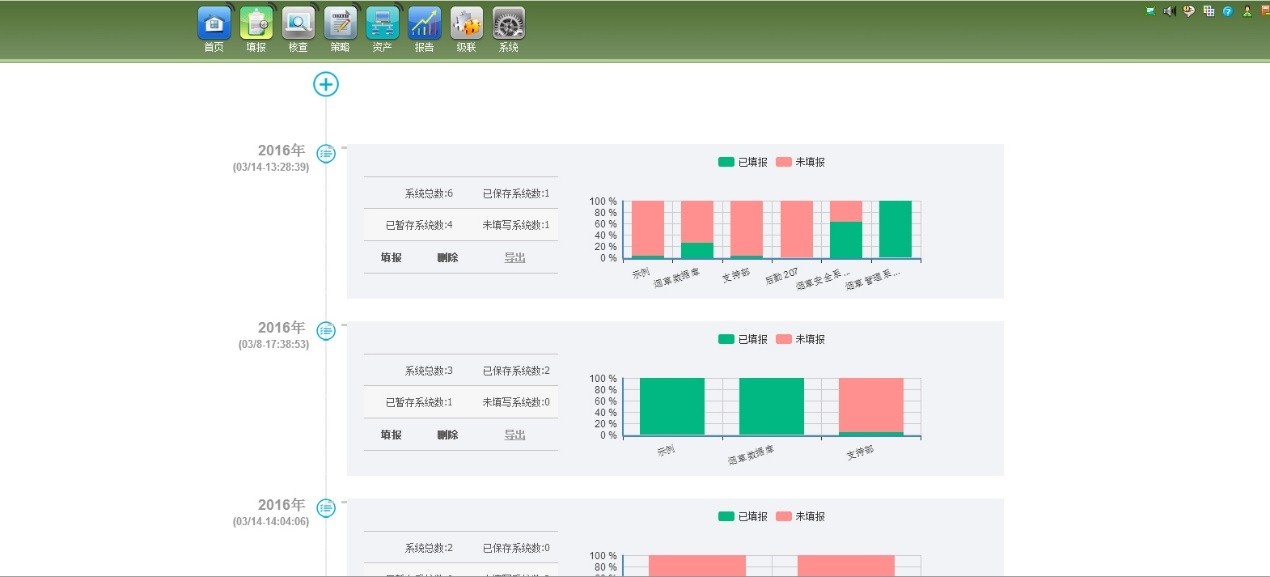Image resolution: width=1270 pixels, height=577 pixels.
Task: Click the speaker icon in top-right tray
Action: coord(1168,11)
